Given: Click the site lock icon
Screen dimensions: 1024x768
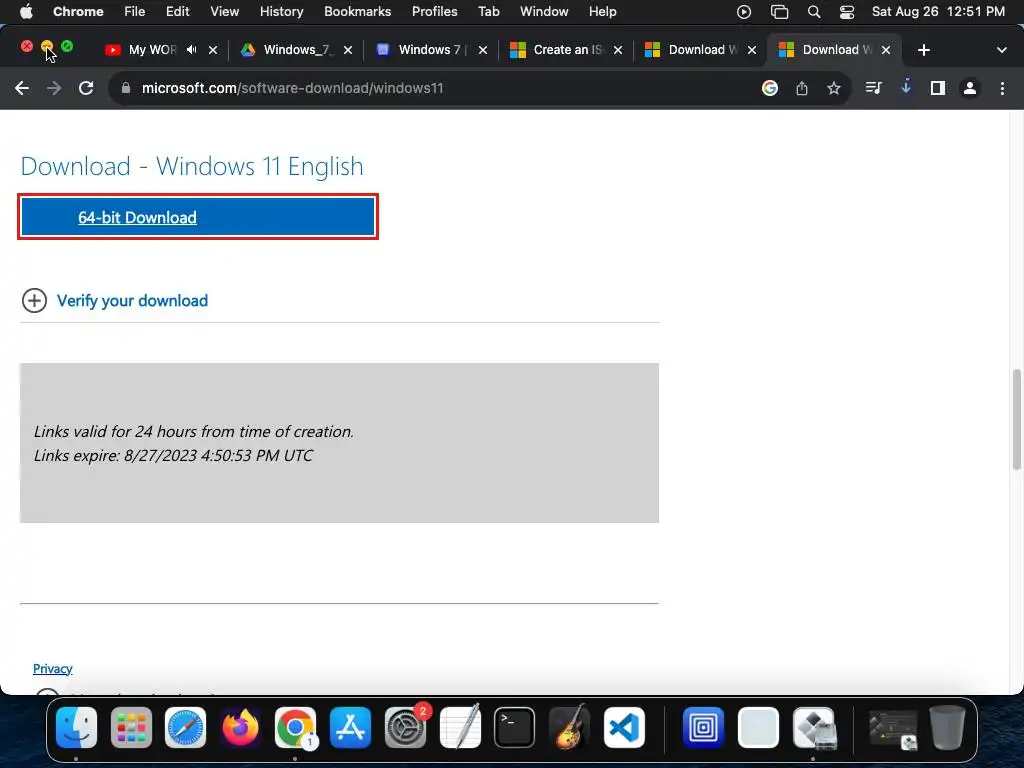Looking at the screenshot, I should [126, 88].
